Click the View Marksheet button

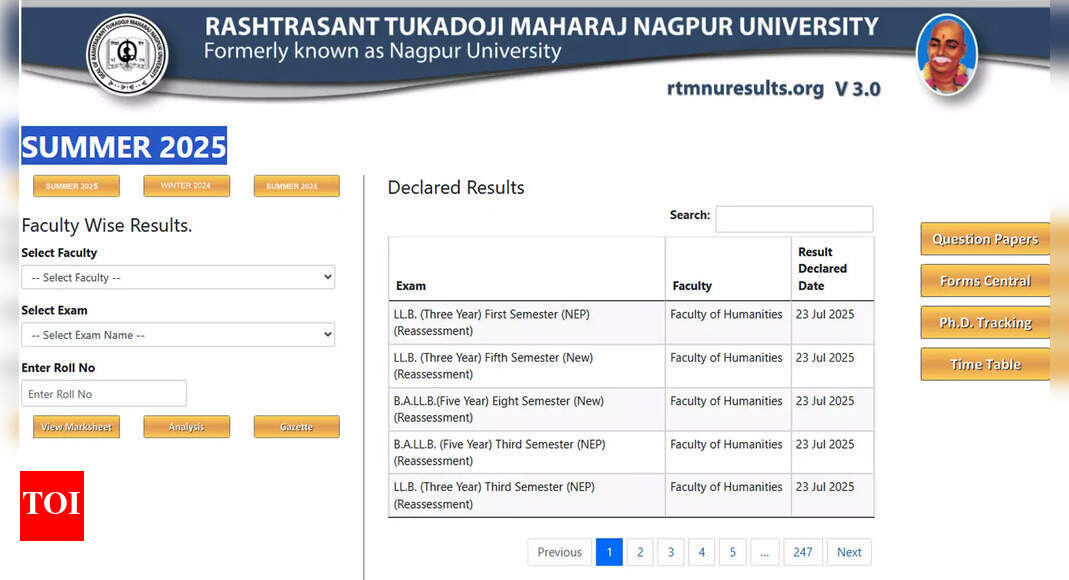click(x=76, y=427)
